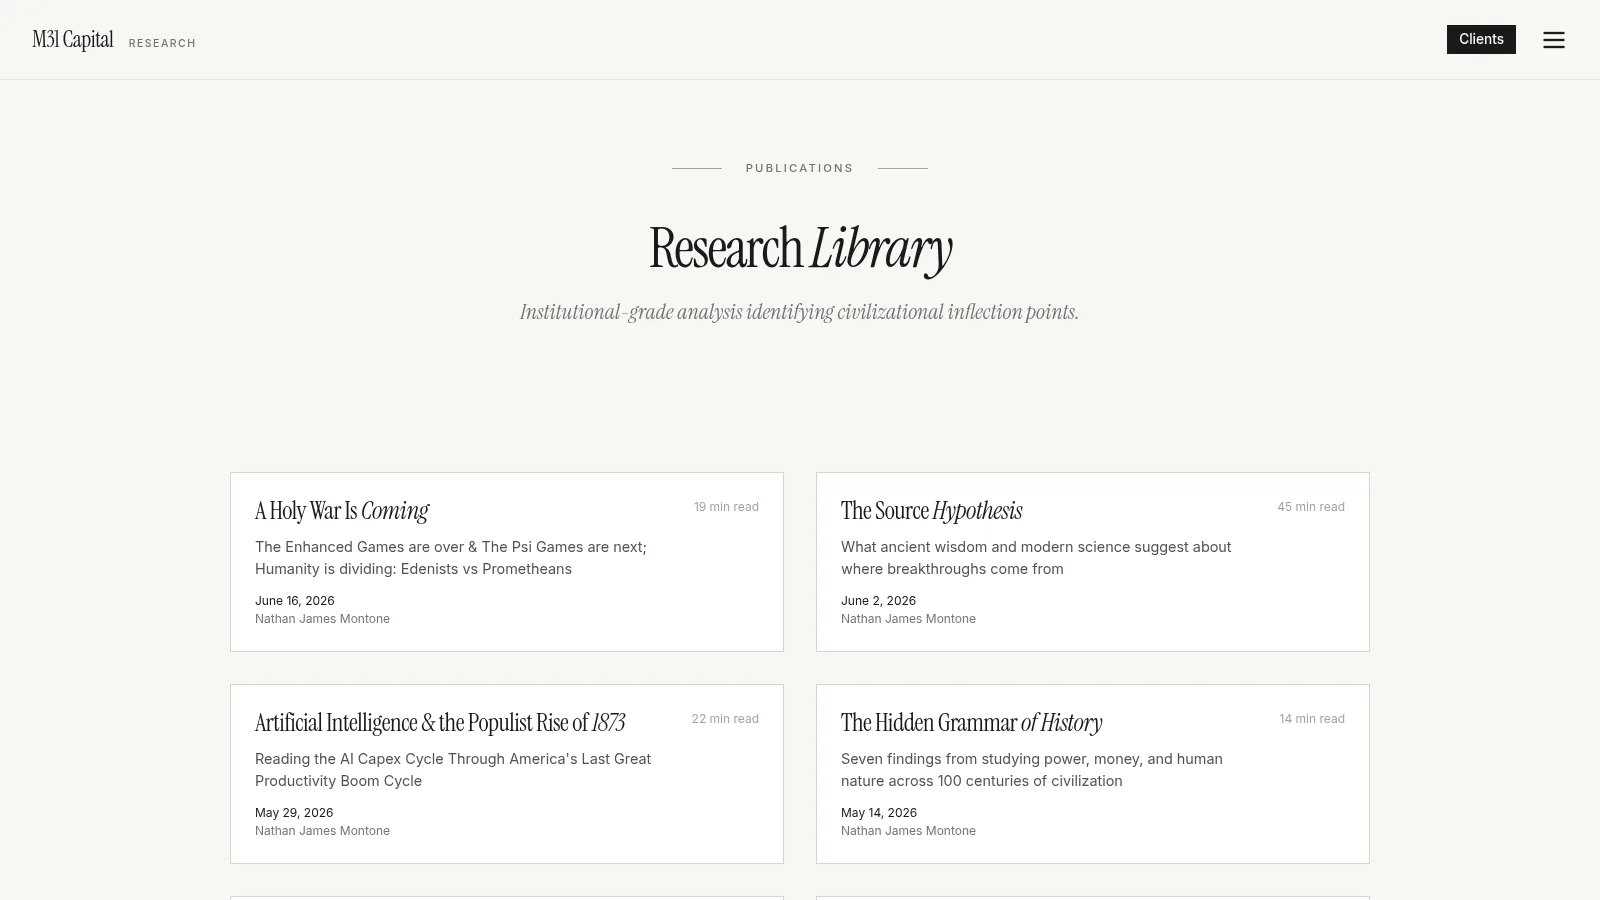This screenshot has height=900, width=1600.
Task: Click the date "May 29, 2026"
Action: (294, 813)
